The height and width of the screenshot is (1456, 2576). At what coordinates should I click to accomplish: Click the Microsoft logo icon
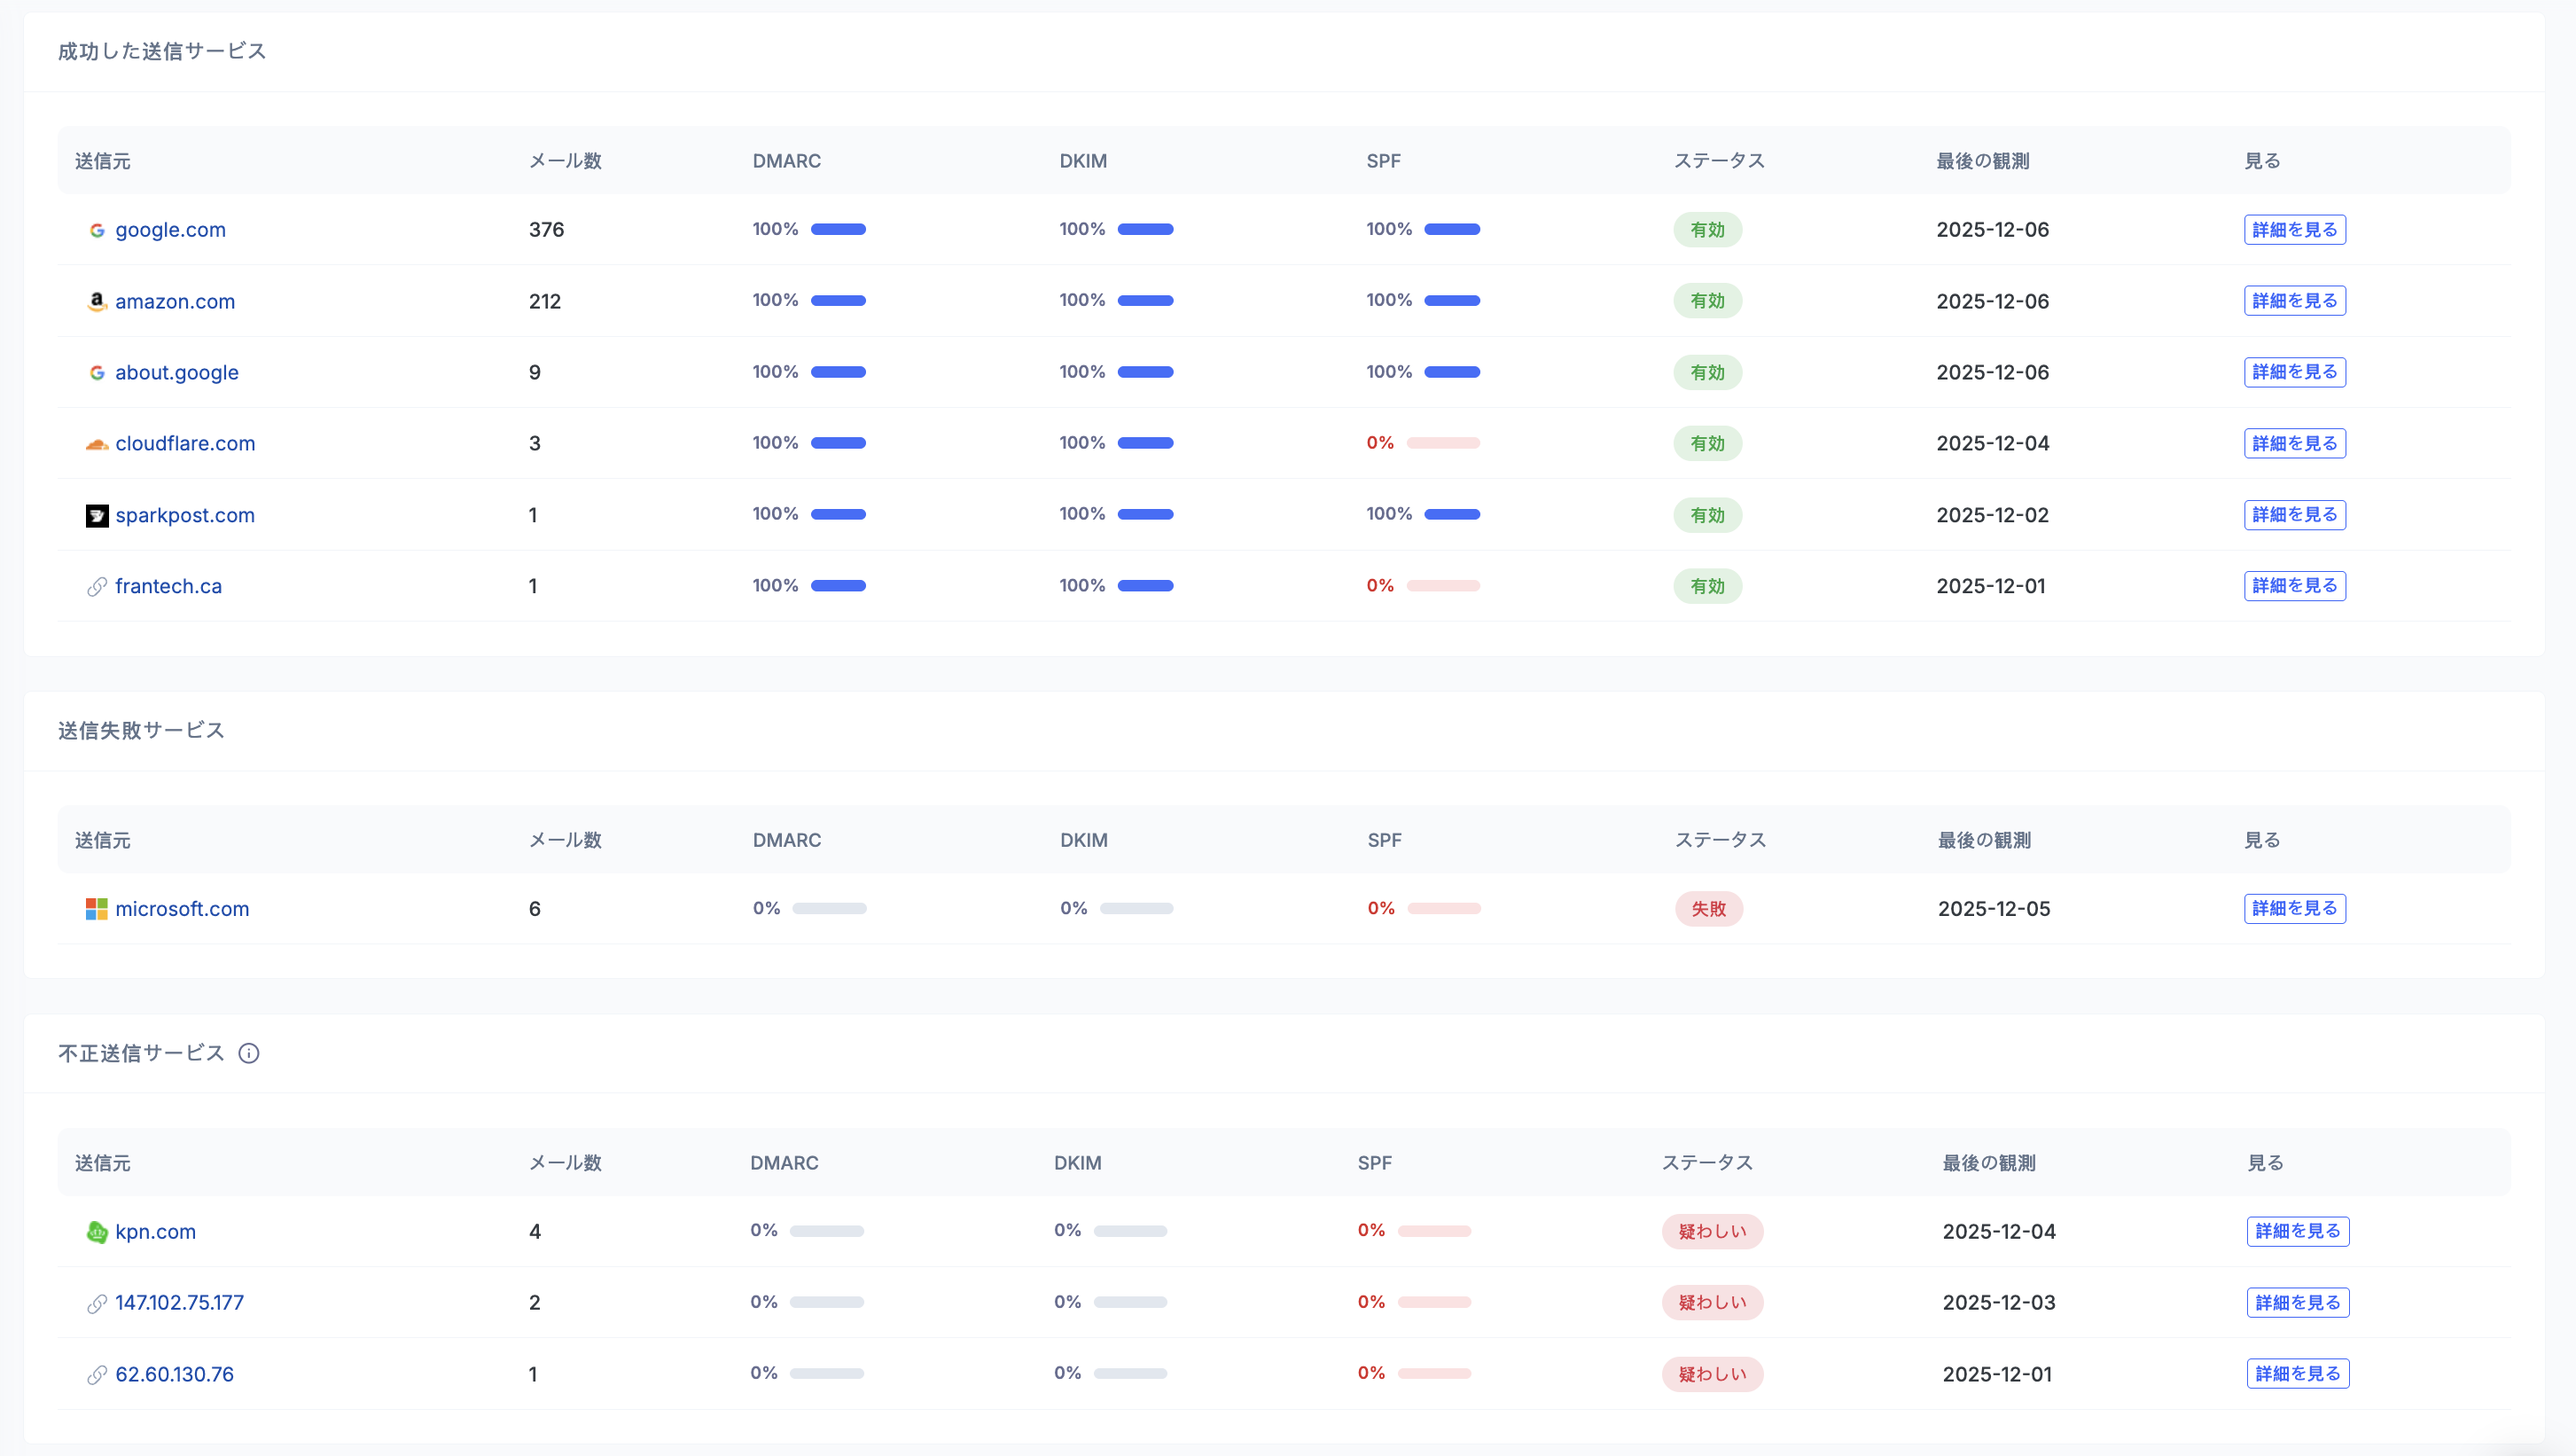(x=97, y=909)
